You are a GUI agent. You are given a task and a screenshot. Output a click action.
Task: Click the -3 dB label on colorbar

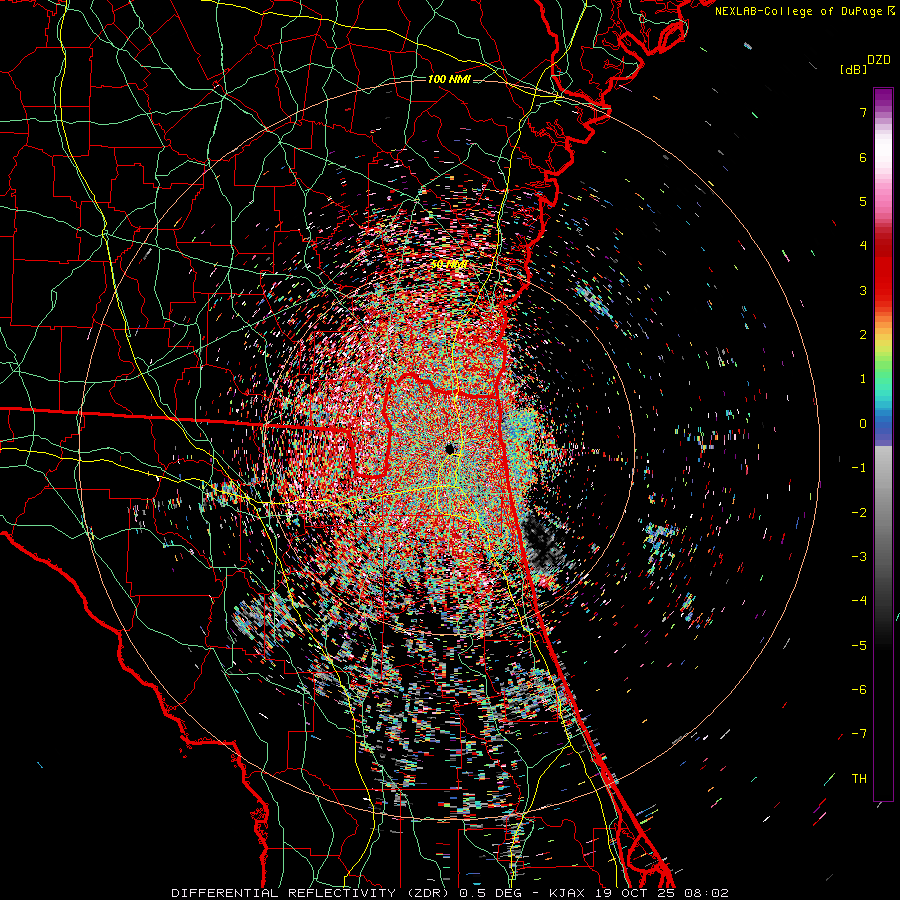[859, 557]
